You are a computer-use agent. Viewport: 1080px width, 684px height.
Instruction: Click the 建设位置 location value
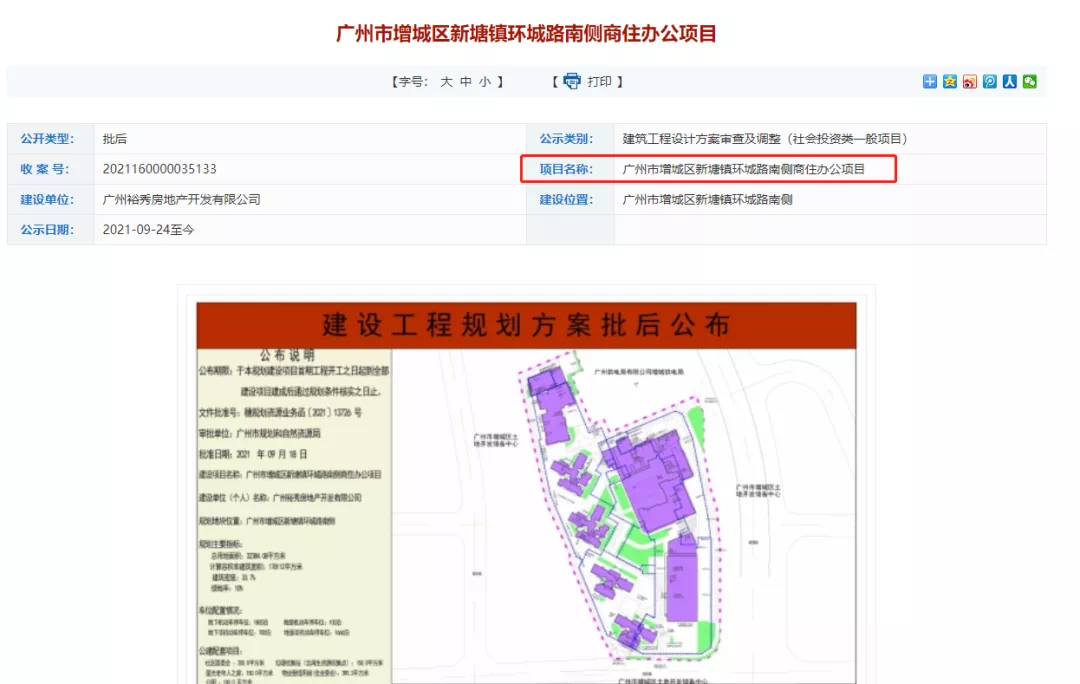tap(707, 199)
